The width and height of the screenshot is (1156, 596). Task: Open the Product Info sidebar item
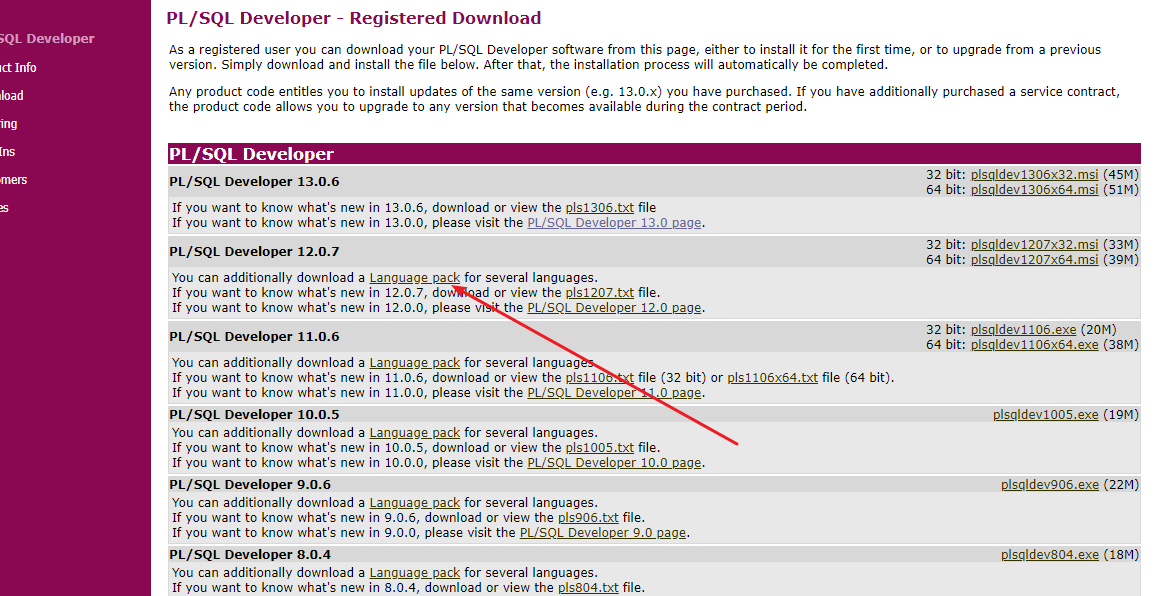tap(18, 67)
